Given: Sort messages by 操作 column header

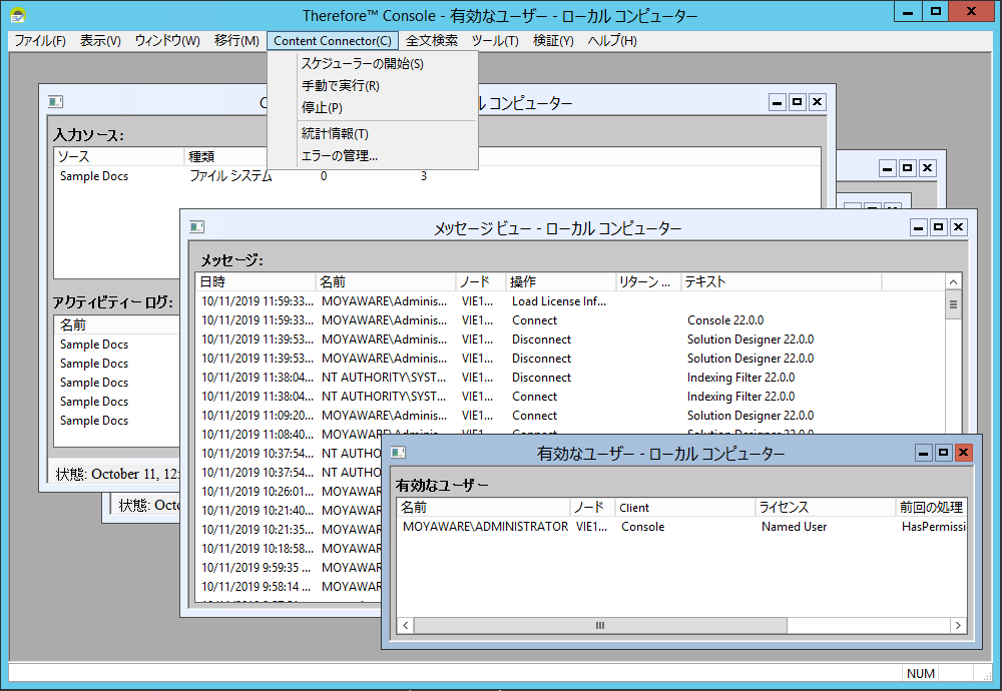Looking at the screenshot, I should click(560, 282).
